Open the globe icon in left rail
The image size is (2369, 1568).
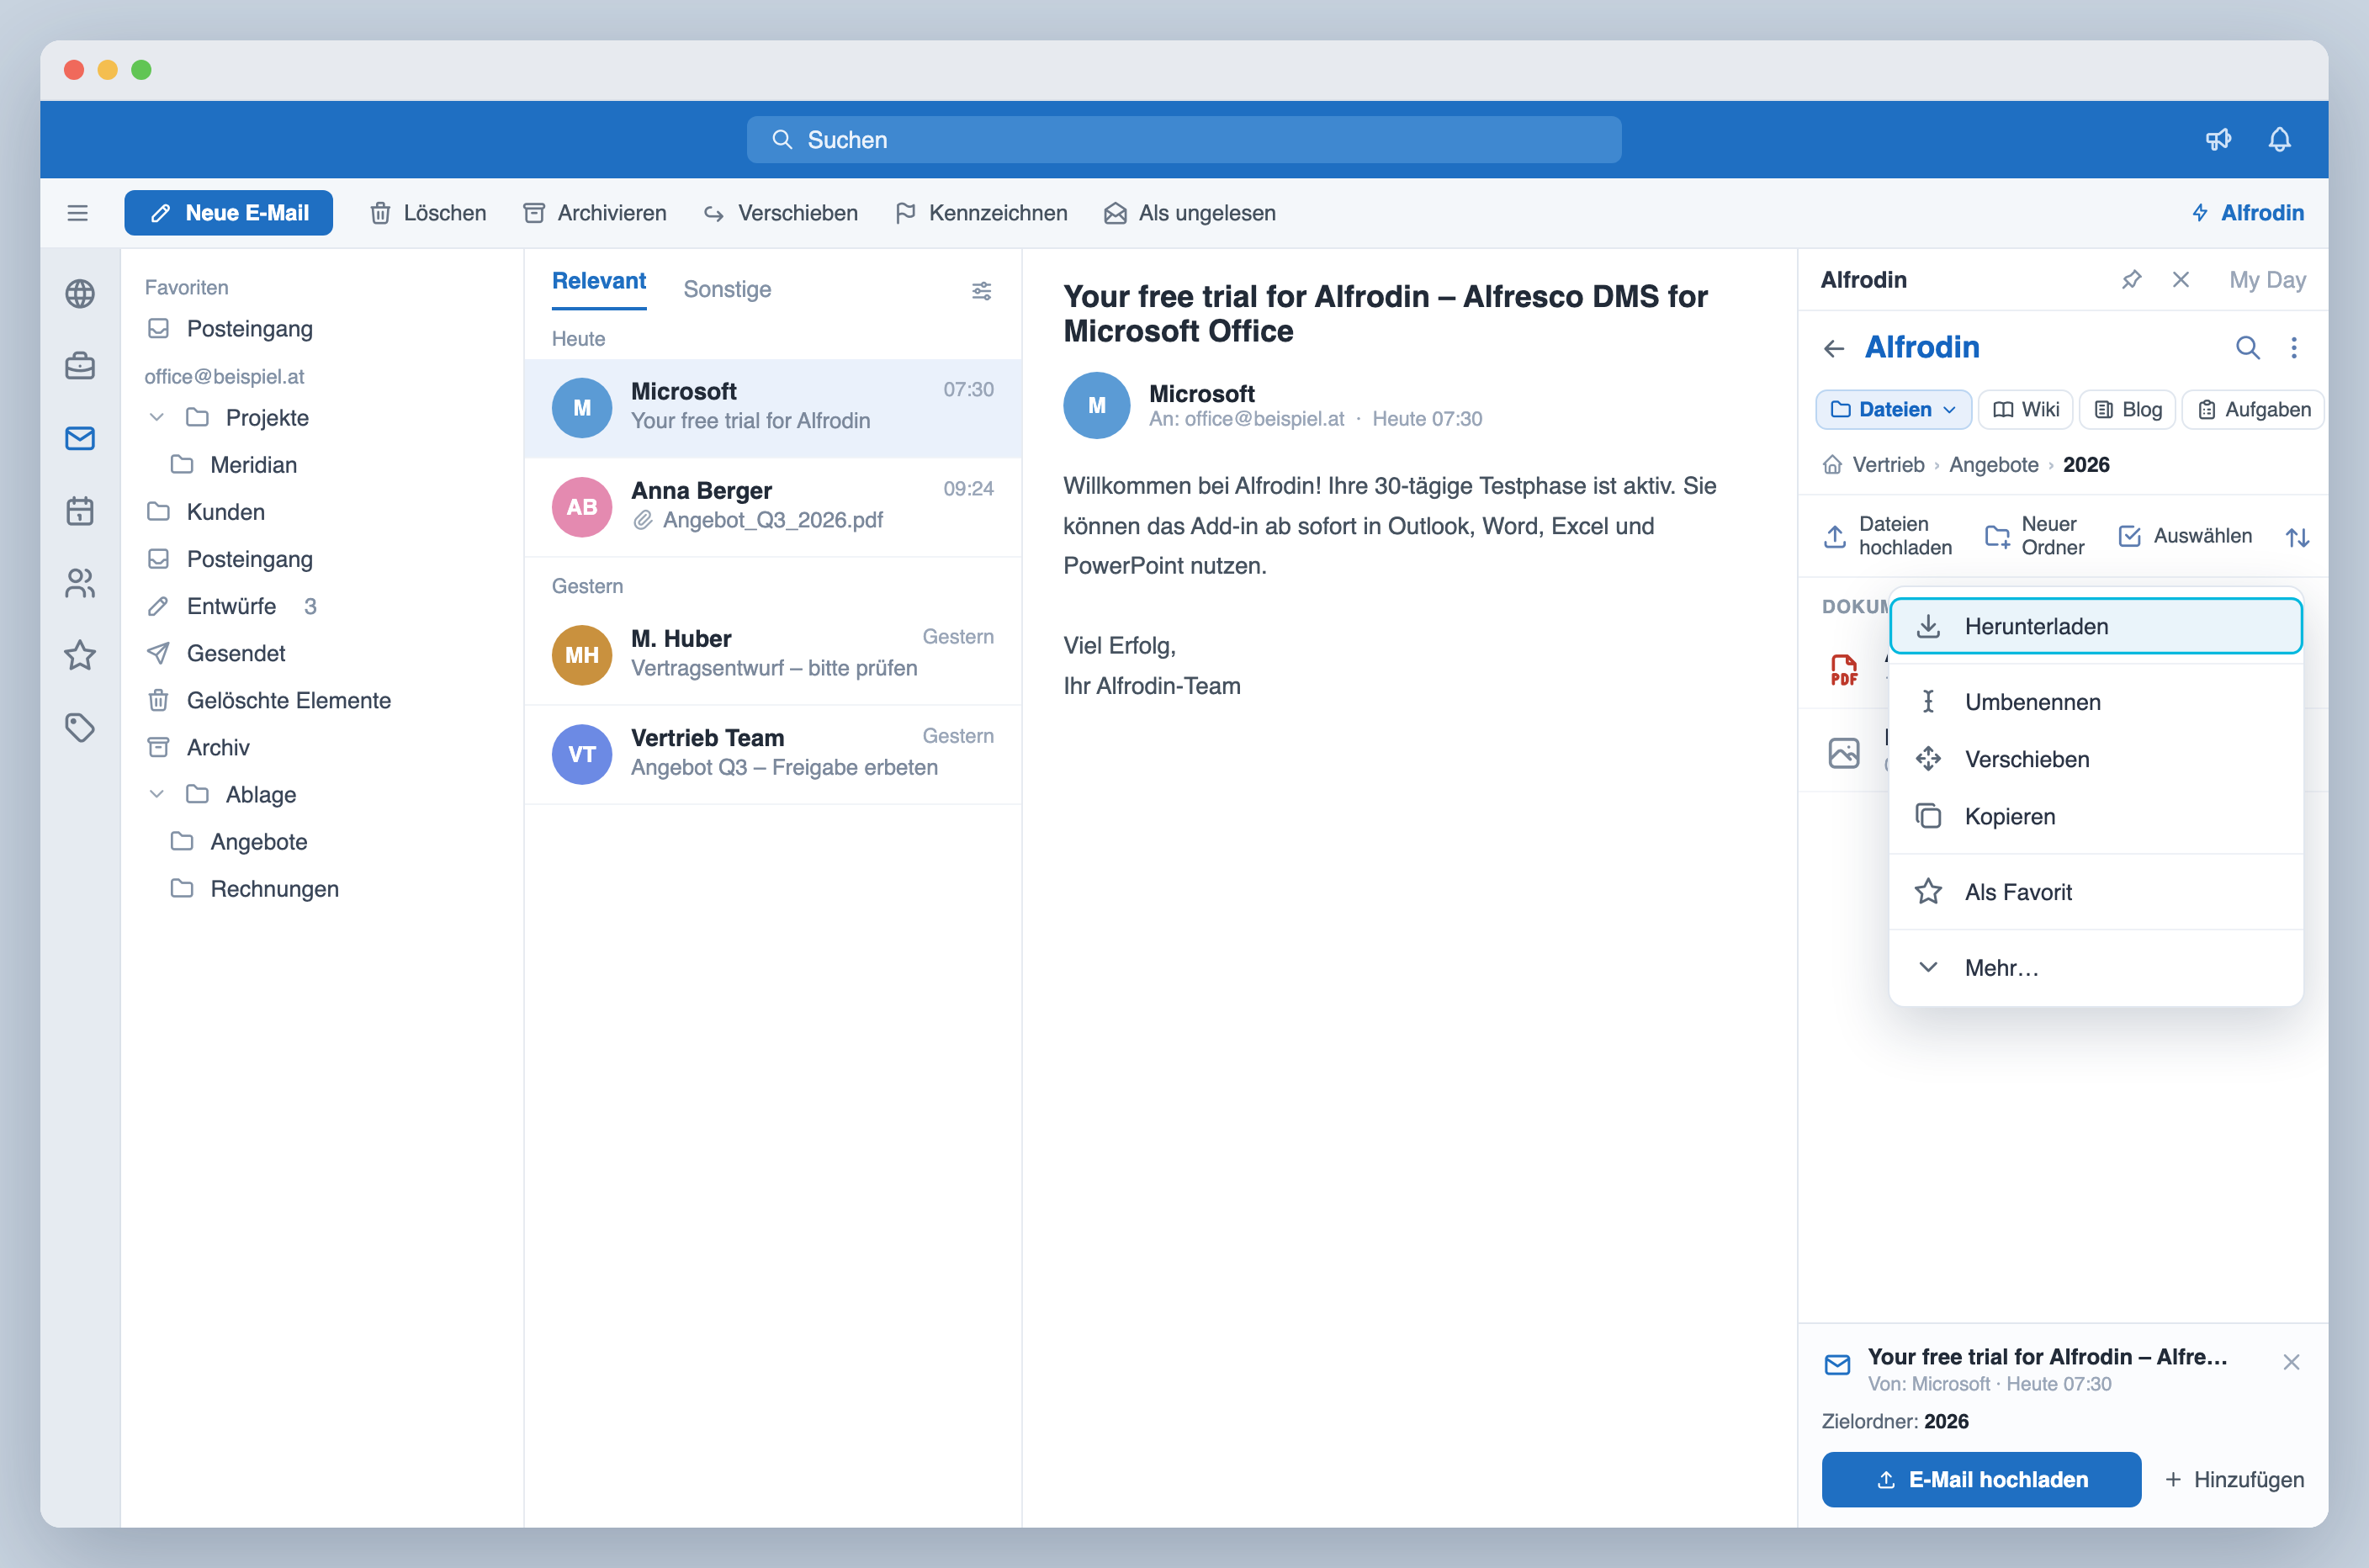tap(80, 294)
